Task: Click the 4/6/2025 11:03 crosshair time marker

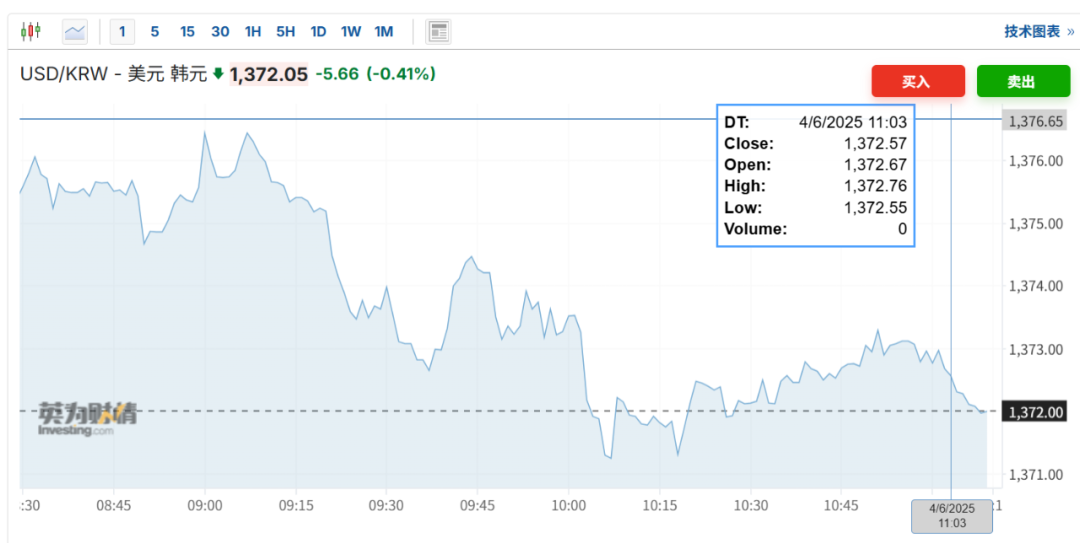Action: [949, 516]
